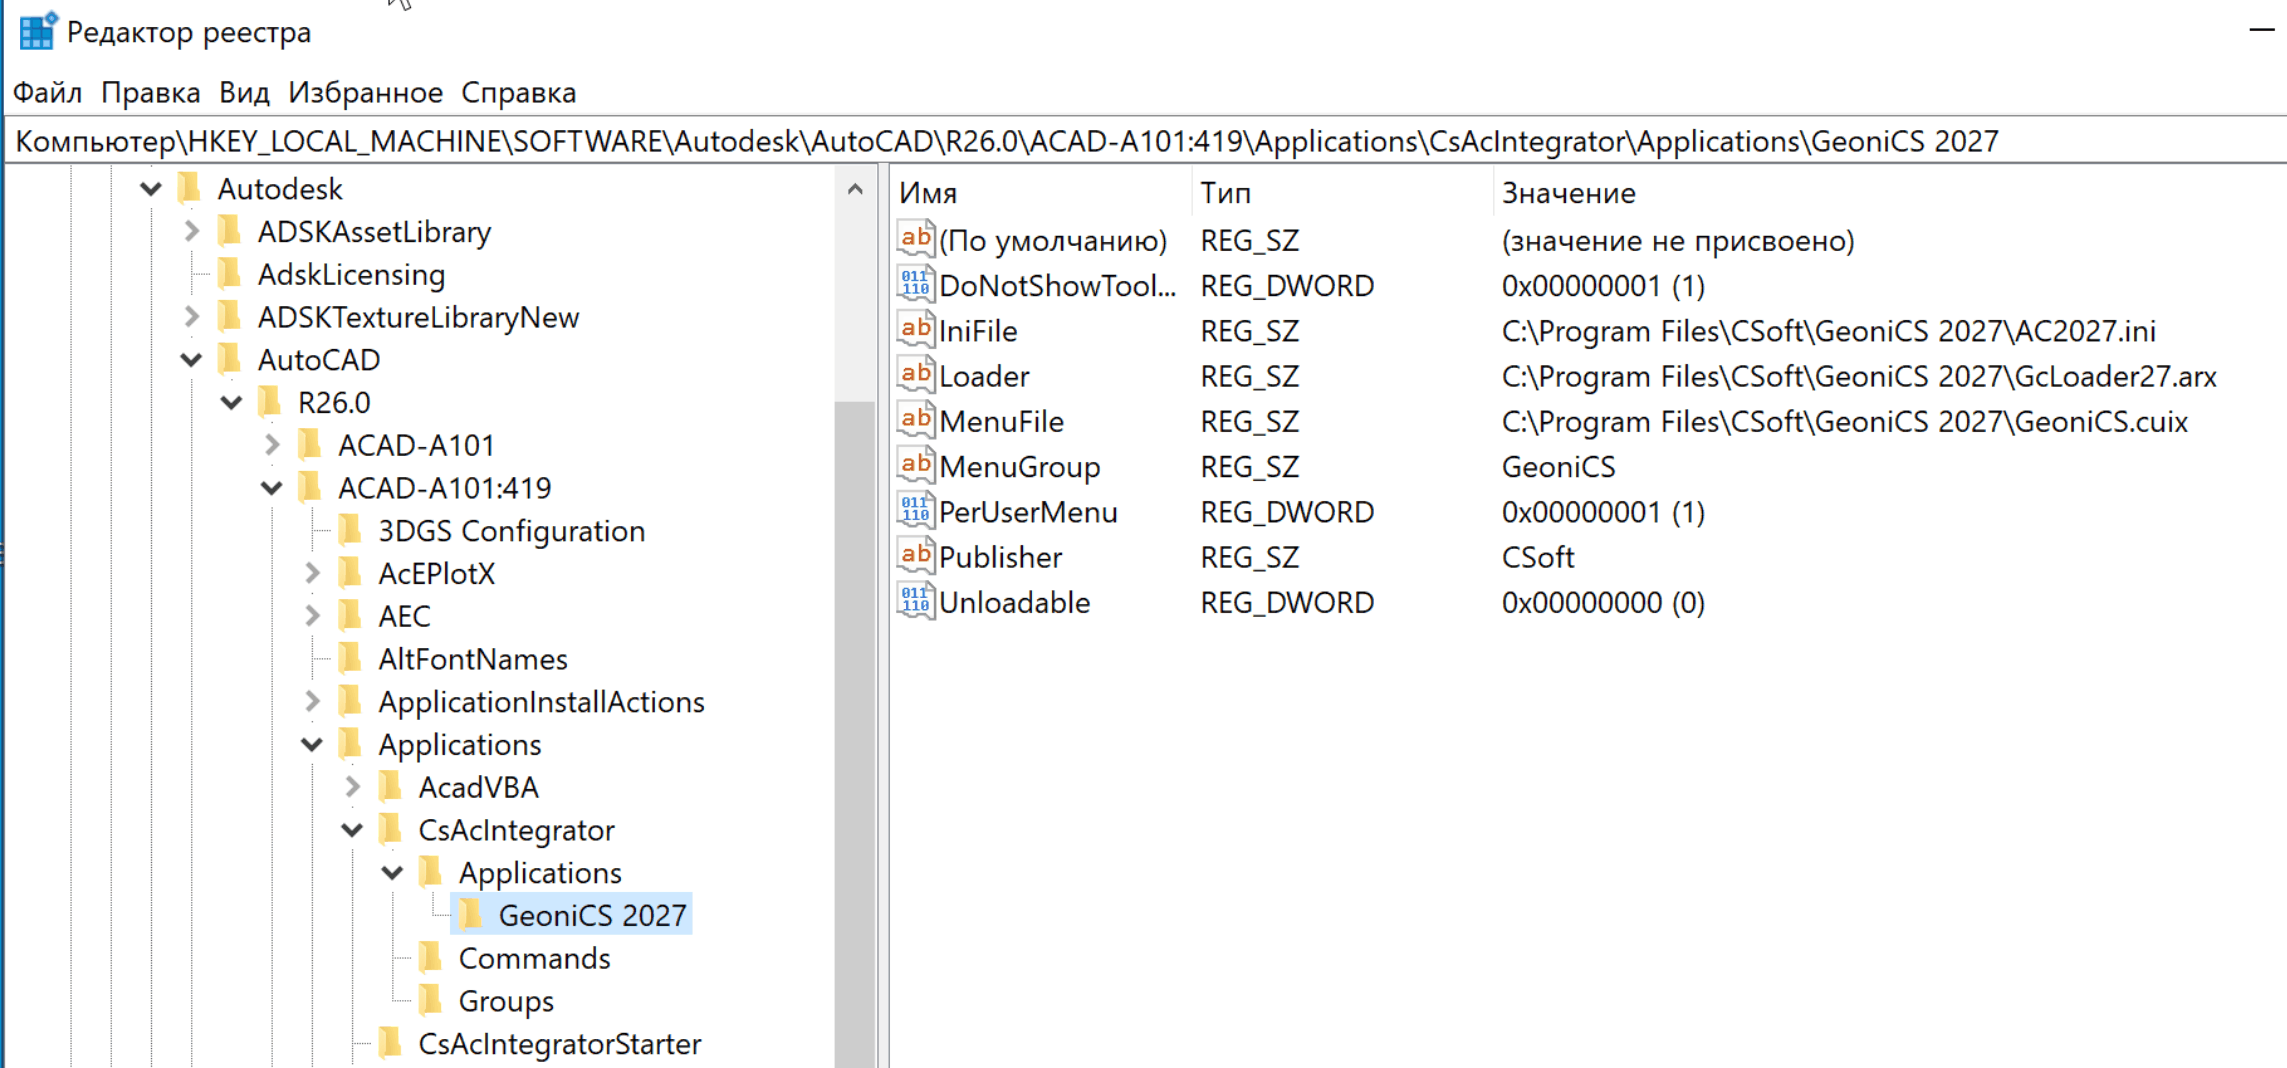The image size is (2287, 1068).
Task: Click the PerUserMenu DWORD value icon
Action: coord(915,511)
